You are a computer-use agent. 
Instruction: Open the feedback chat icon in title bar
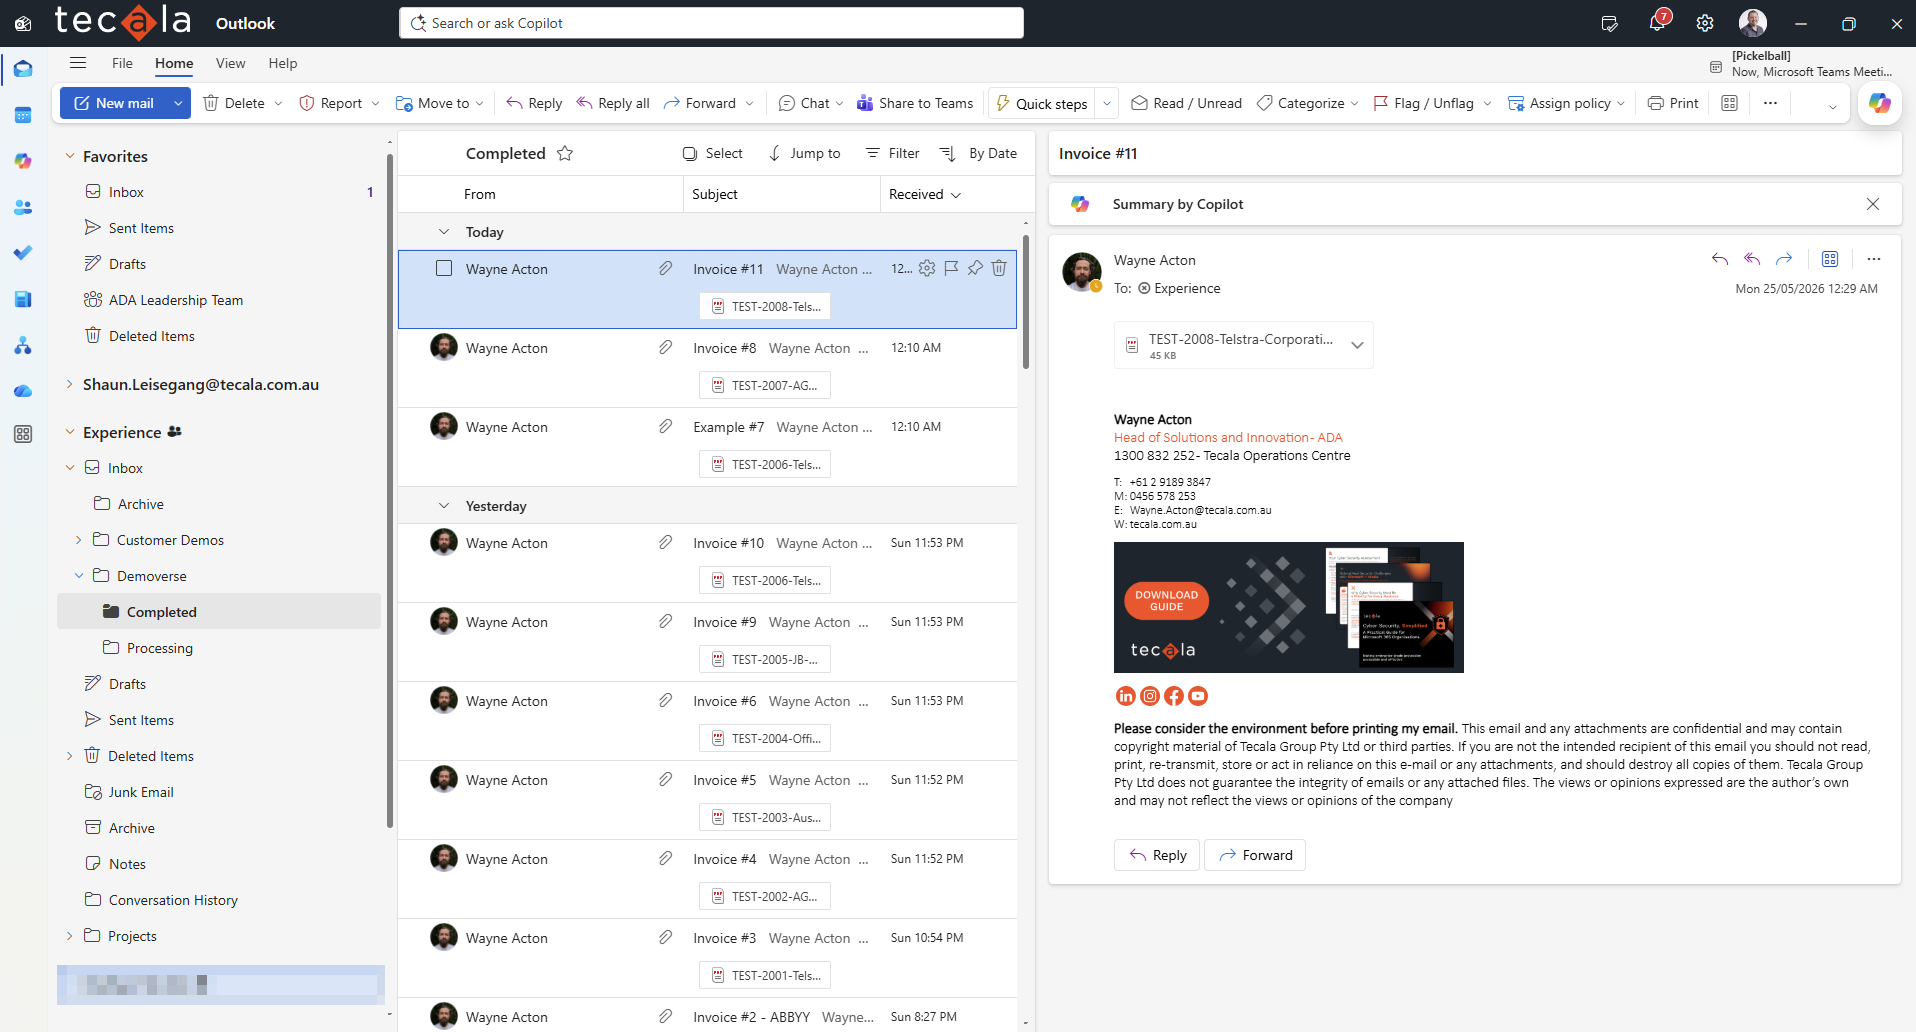pos(1610,23)
